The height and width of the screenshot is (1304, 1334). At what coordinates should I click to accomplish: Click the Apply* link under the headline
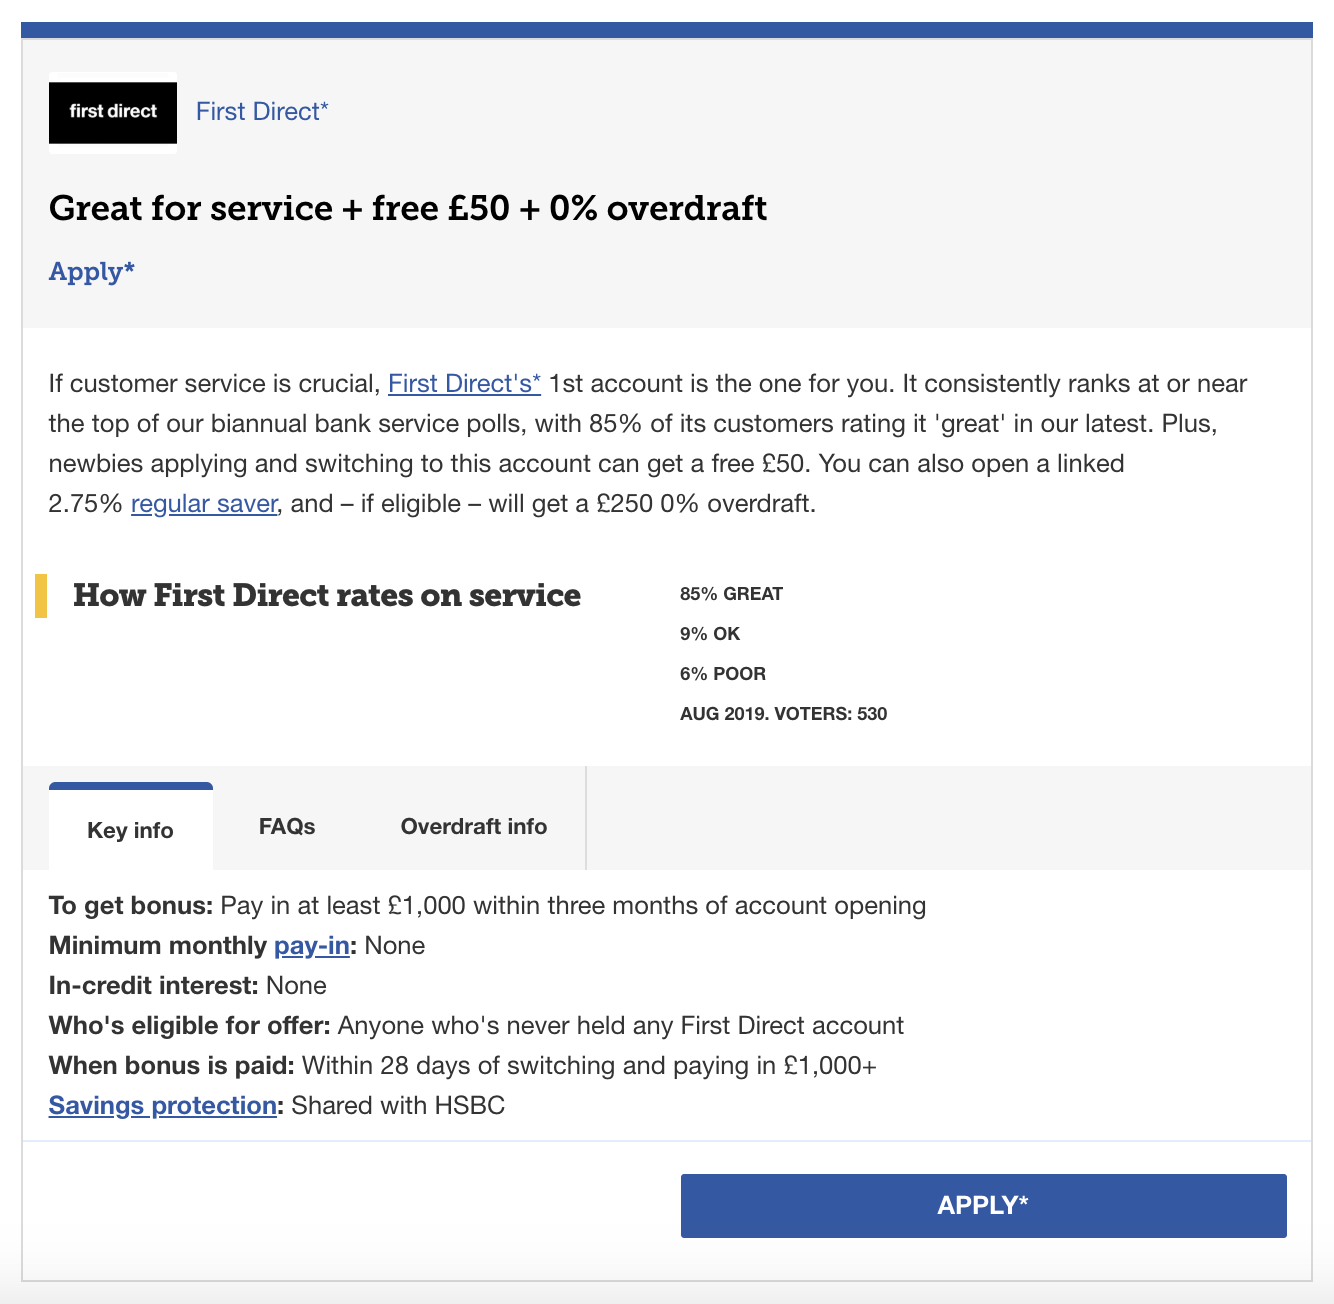(x=91, y=271)
